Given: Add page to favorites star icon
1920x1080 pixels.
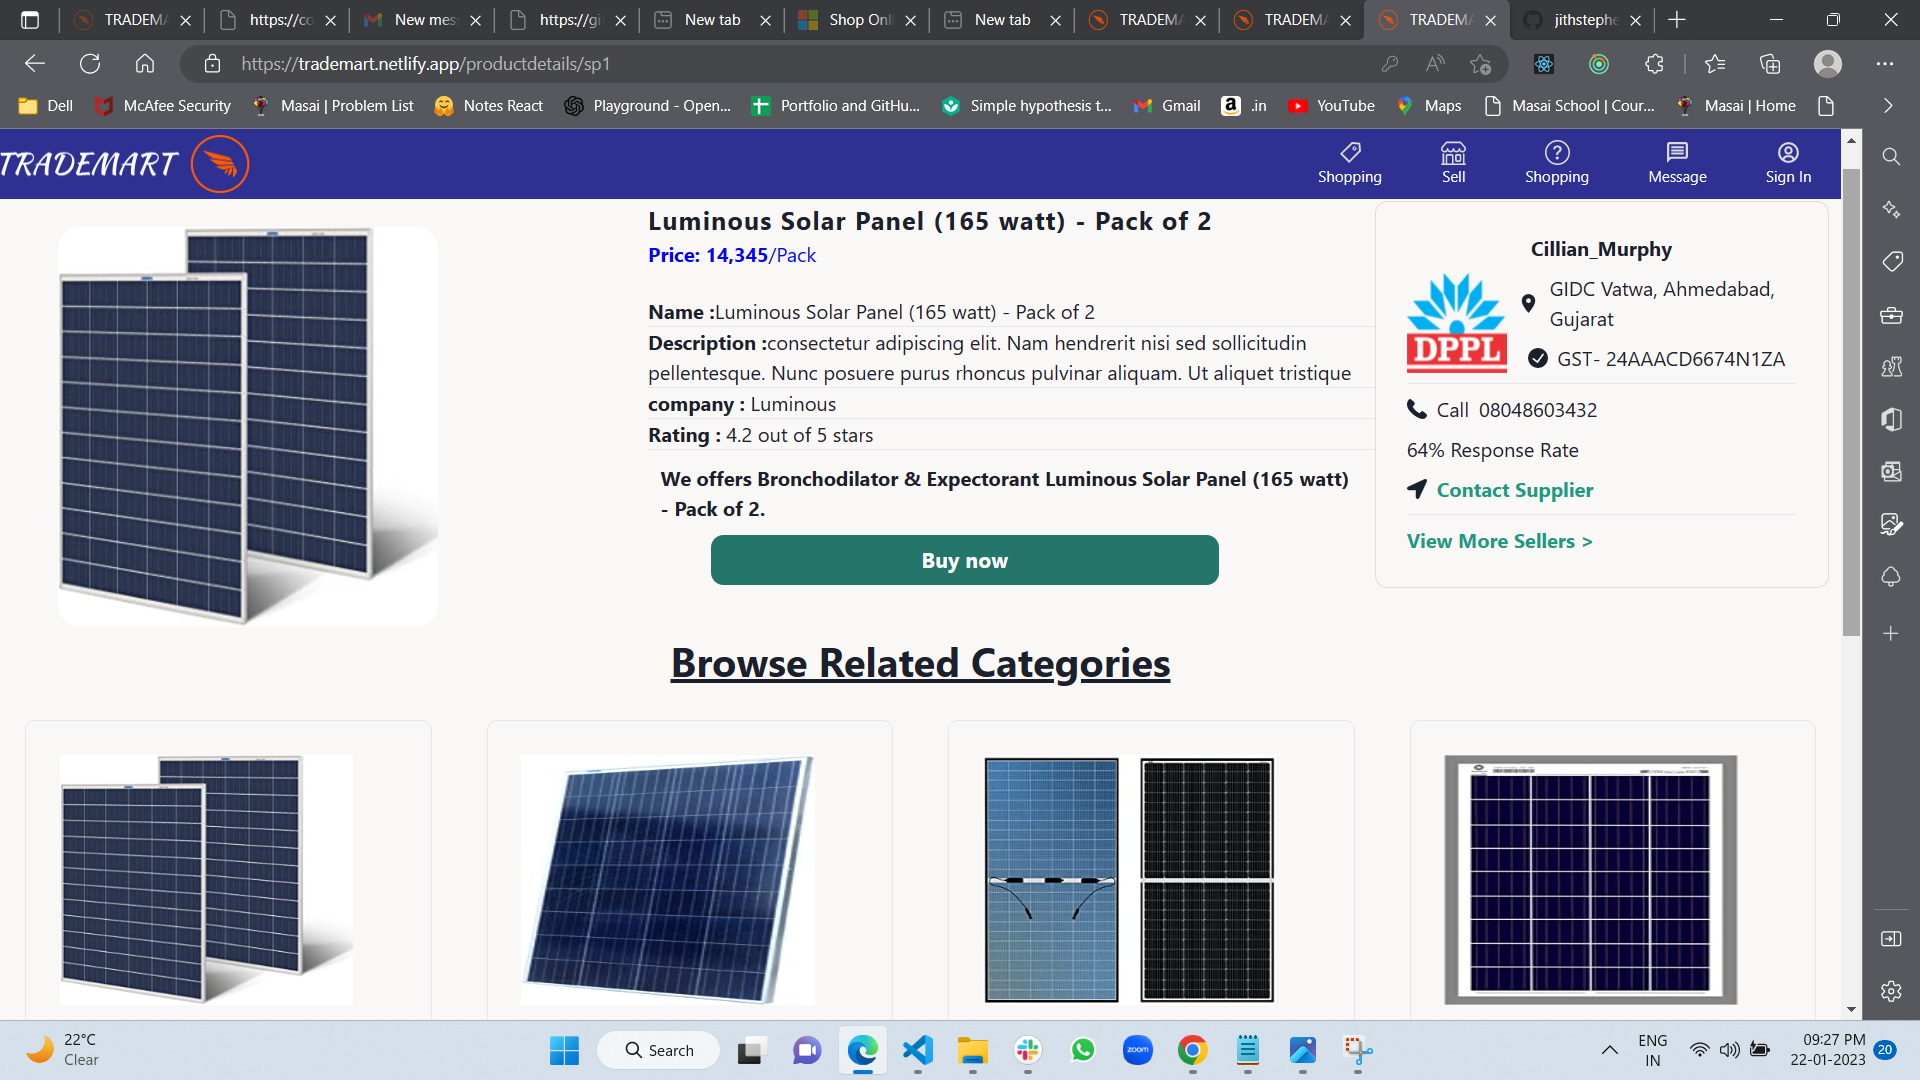Looking at the screenshot, I should tap(1480, 64).
